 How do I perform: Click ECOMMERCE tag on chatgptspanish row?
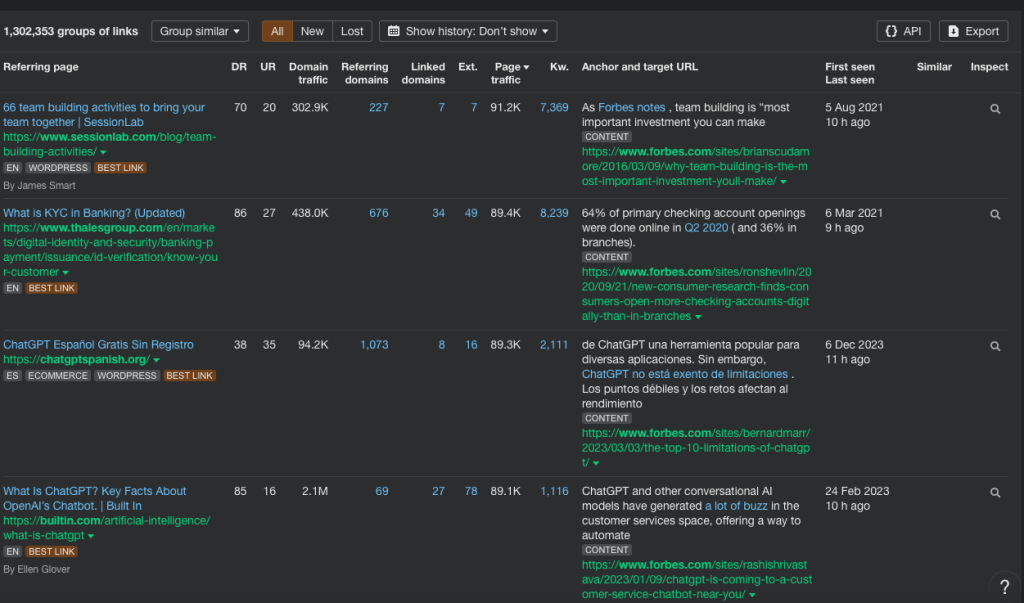point(57,376)
